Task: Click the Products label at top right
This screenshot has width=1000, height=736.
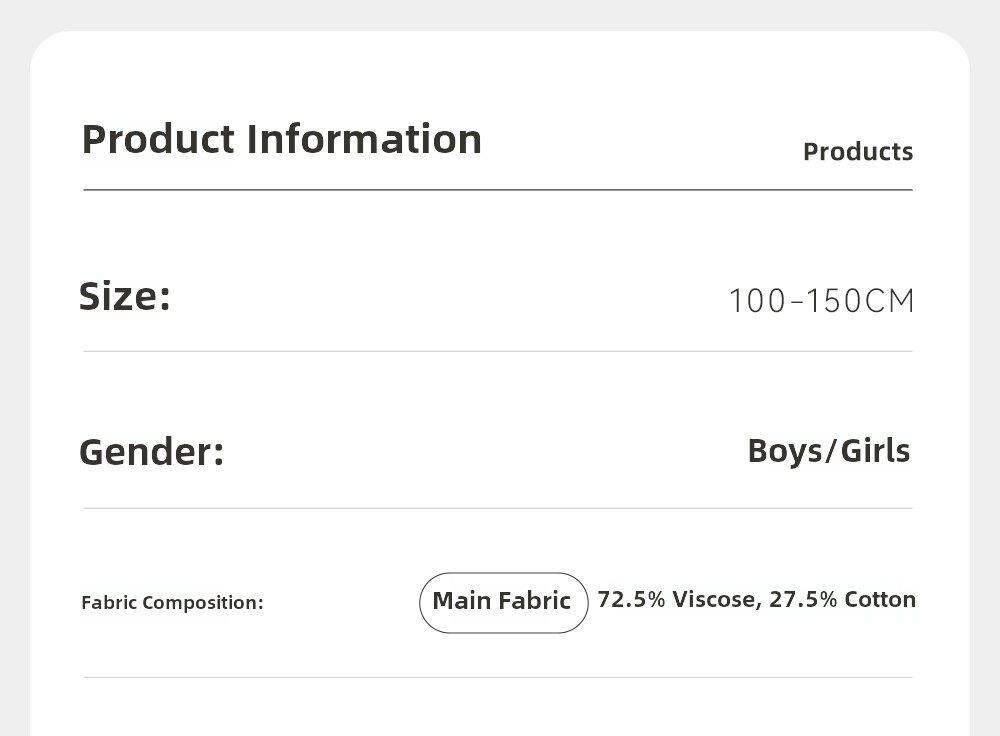Action: pos(858,152)
